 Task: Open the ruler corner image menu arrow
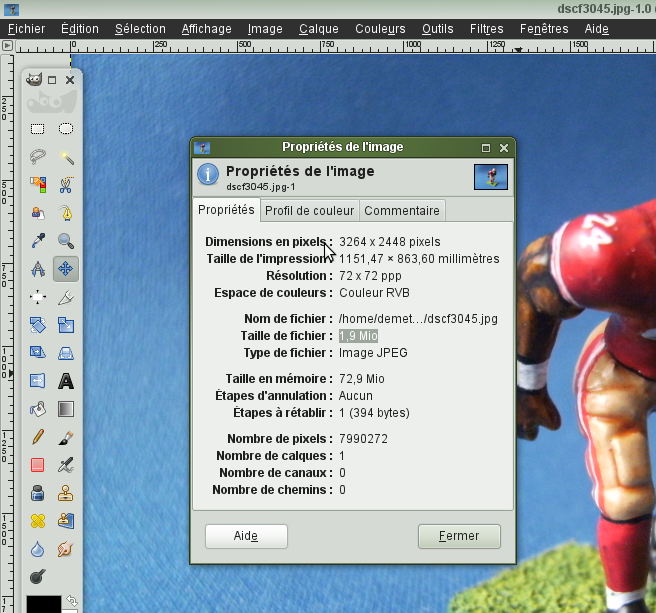(7, 45)
